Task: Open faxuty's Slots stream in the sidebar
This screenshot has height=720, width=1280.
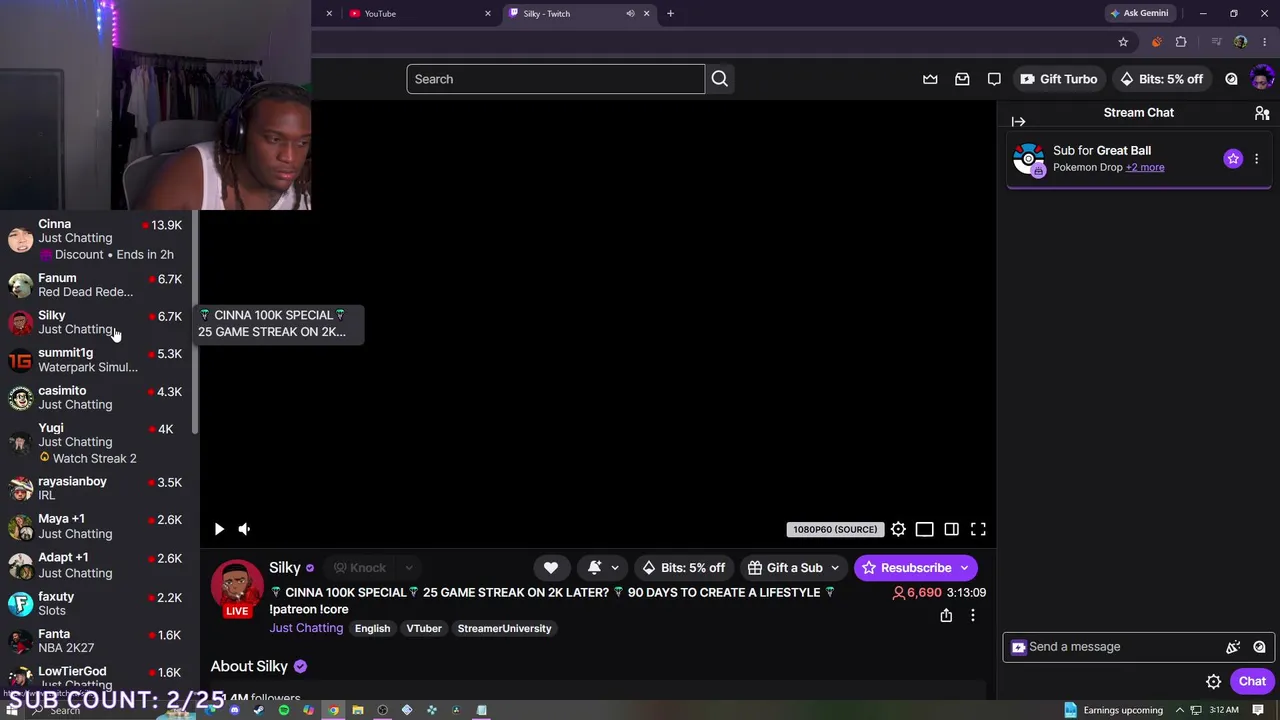Action: [x=97, y=603]
